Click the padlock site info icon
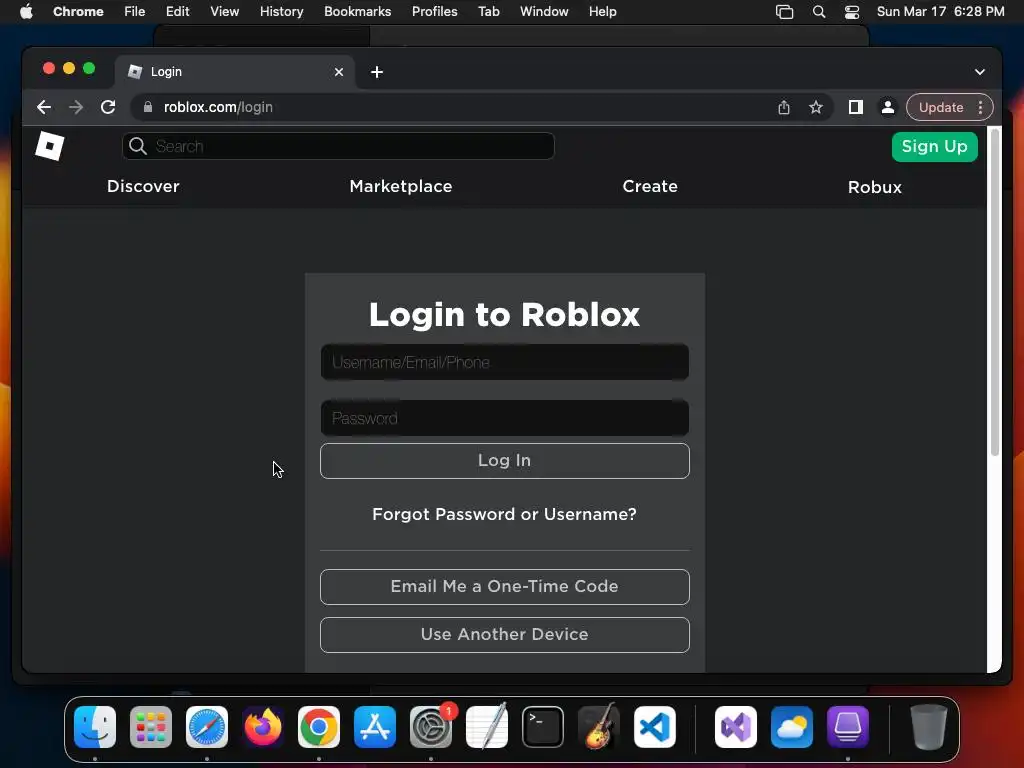The height and width of the screenshot is (768, 1024). pos(148,107)
